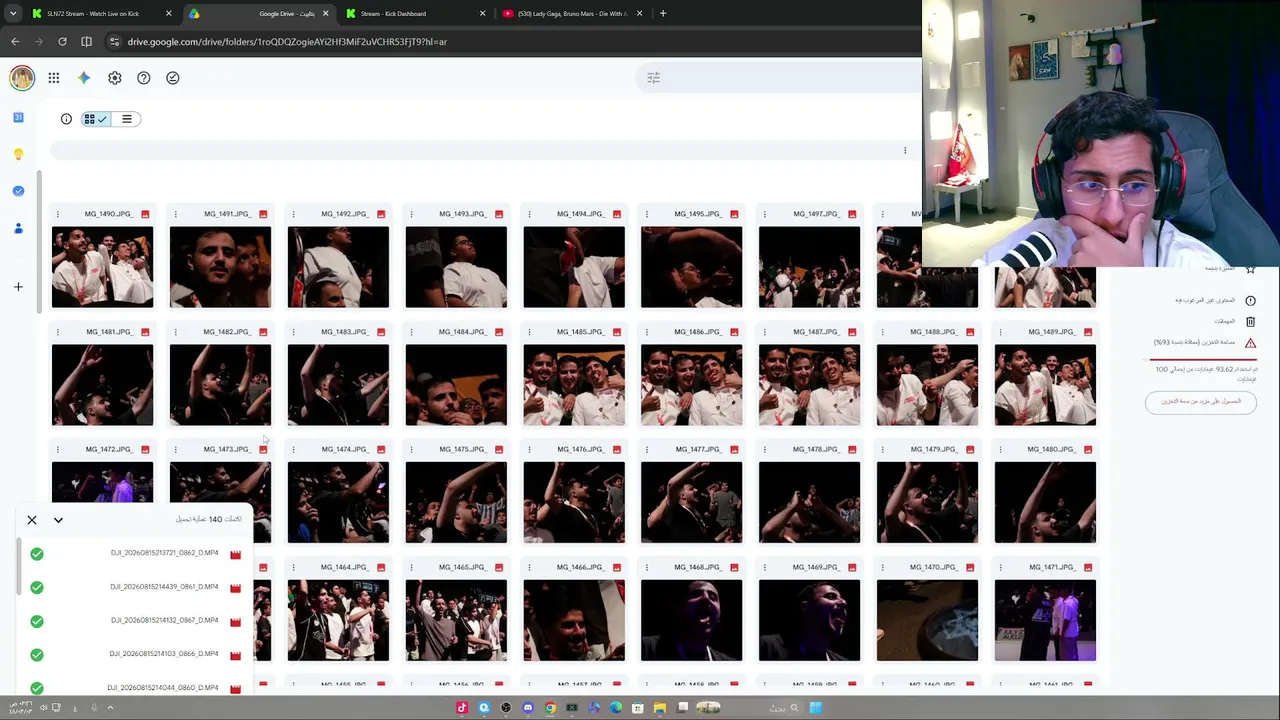Screen dimensions: 1280x720
Task: Show hidden system tray icons
Action: pyautogui.click(x=110, y=708)
